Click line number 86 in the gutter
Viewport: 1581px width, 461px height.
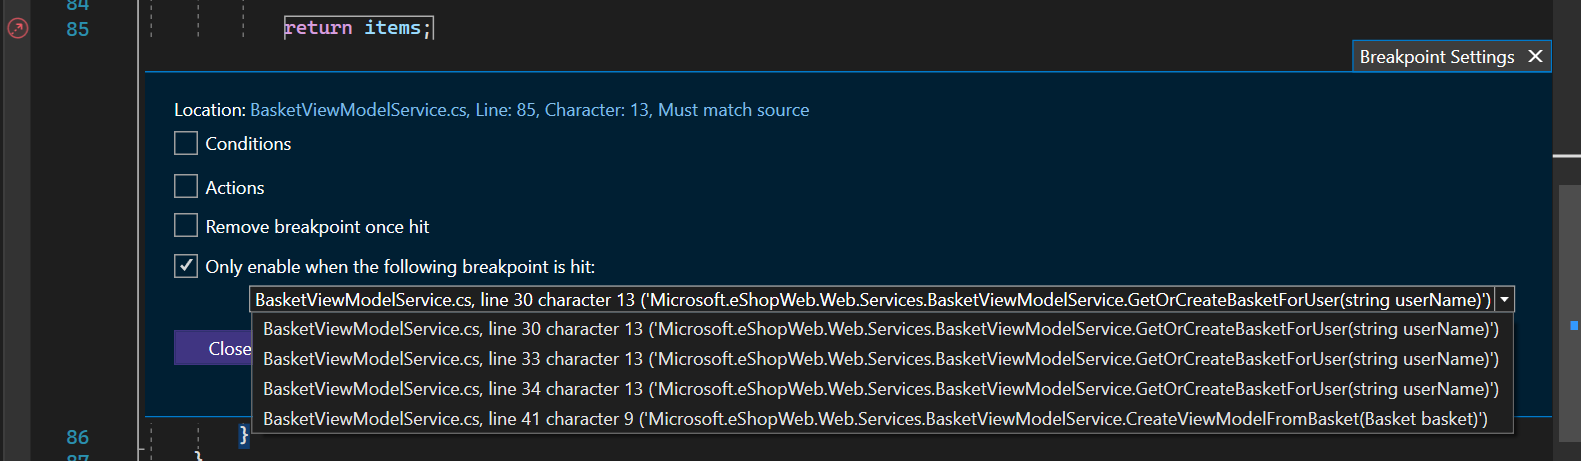coord(77,437)
